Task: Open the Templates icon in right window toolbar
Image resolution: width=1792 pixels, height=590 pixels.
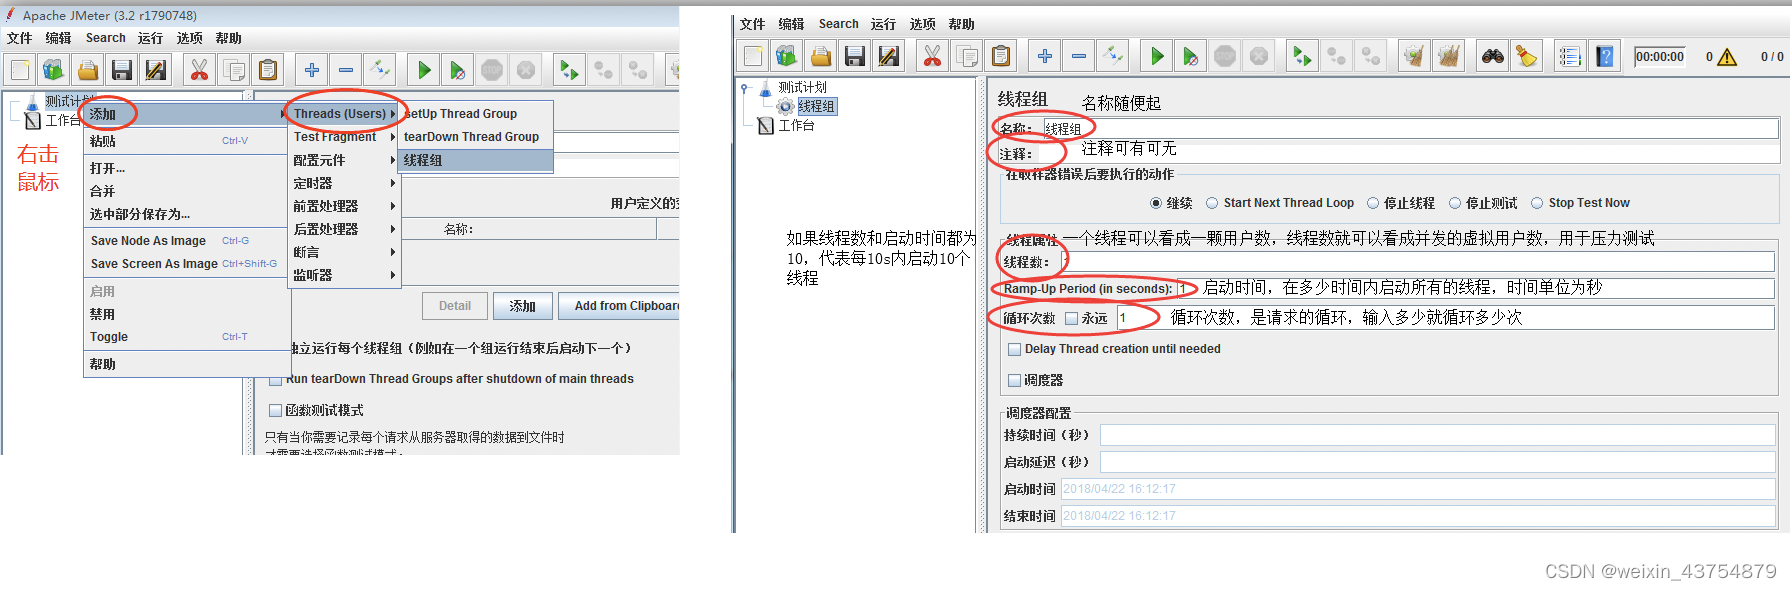Action: tap(787, 56)
